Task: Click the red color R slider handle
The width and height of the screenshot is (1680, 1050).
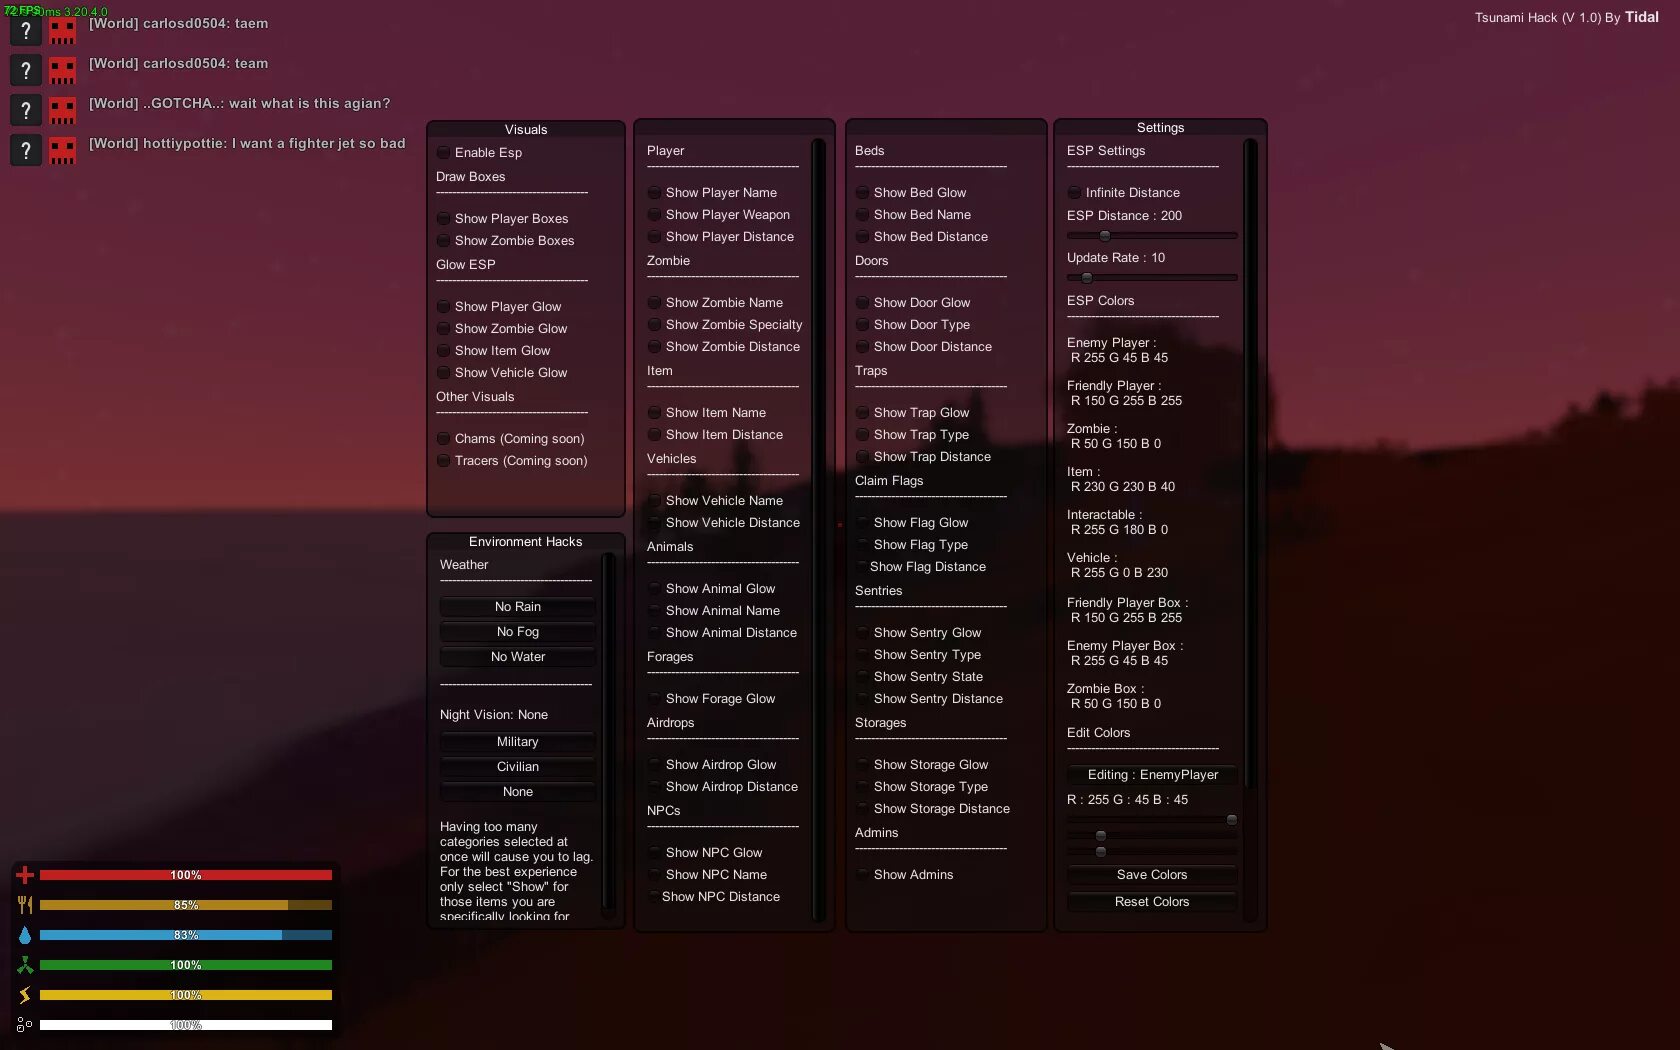Action: click(1232, 820)
